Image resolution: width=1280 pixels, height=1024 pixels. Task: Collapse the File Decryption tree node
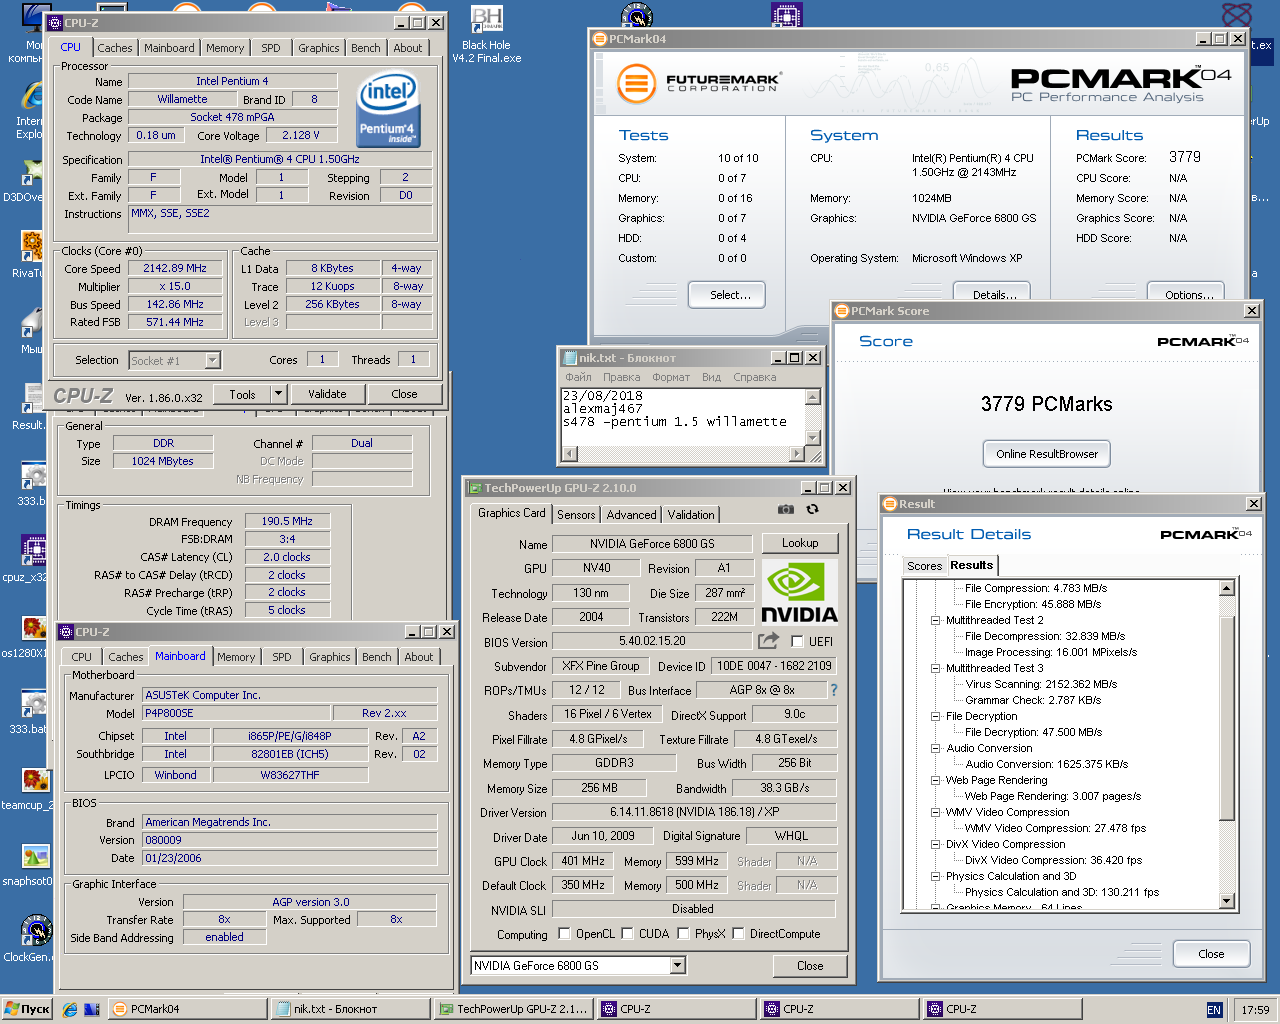936,716
